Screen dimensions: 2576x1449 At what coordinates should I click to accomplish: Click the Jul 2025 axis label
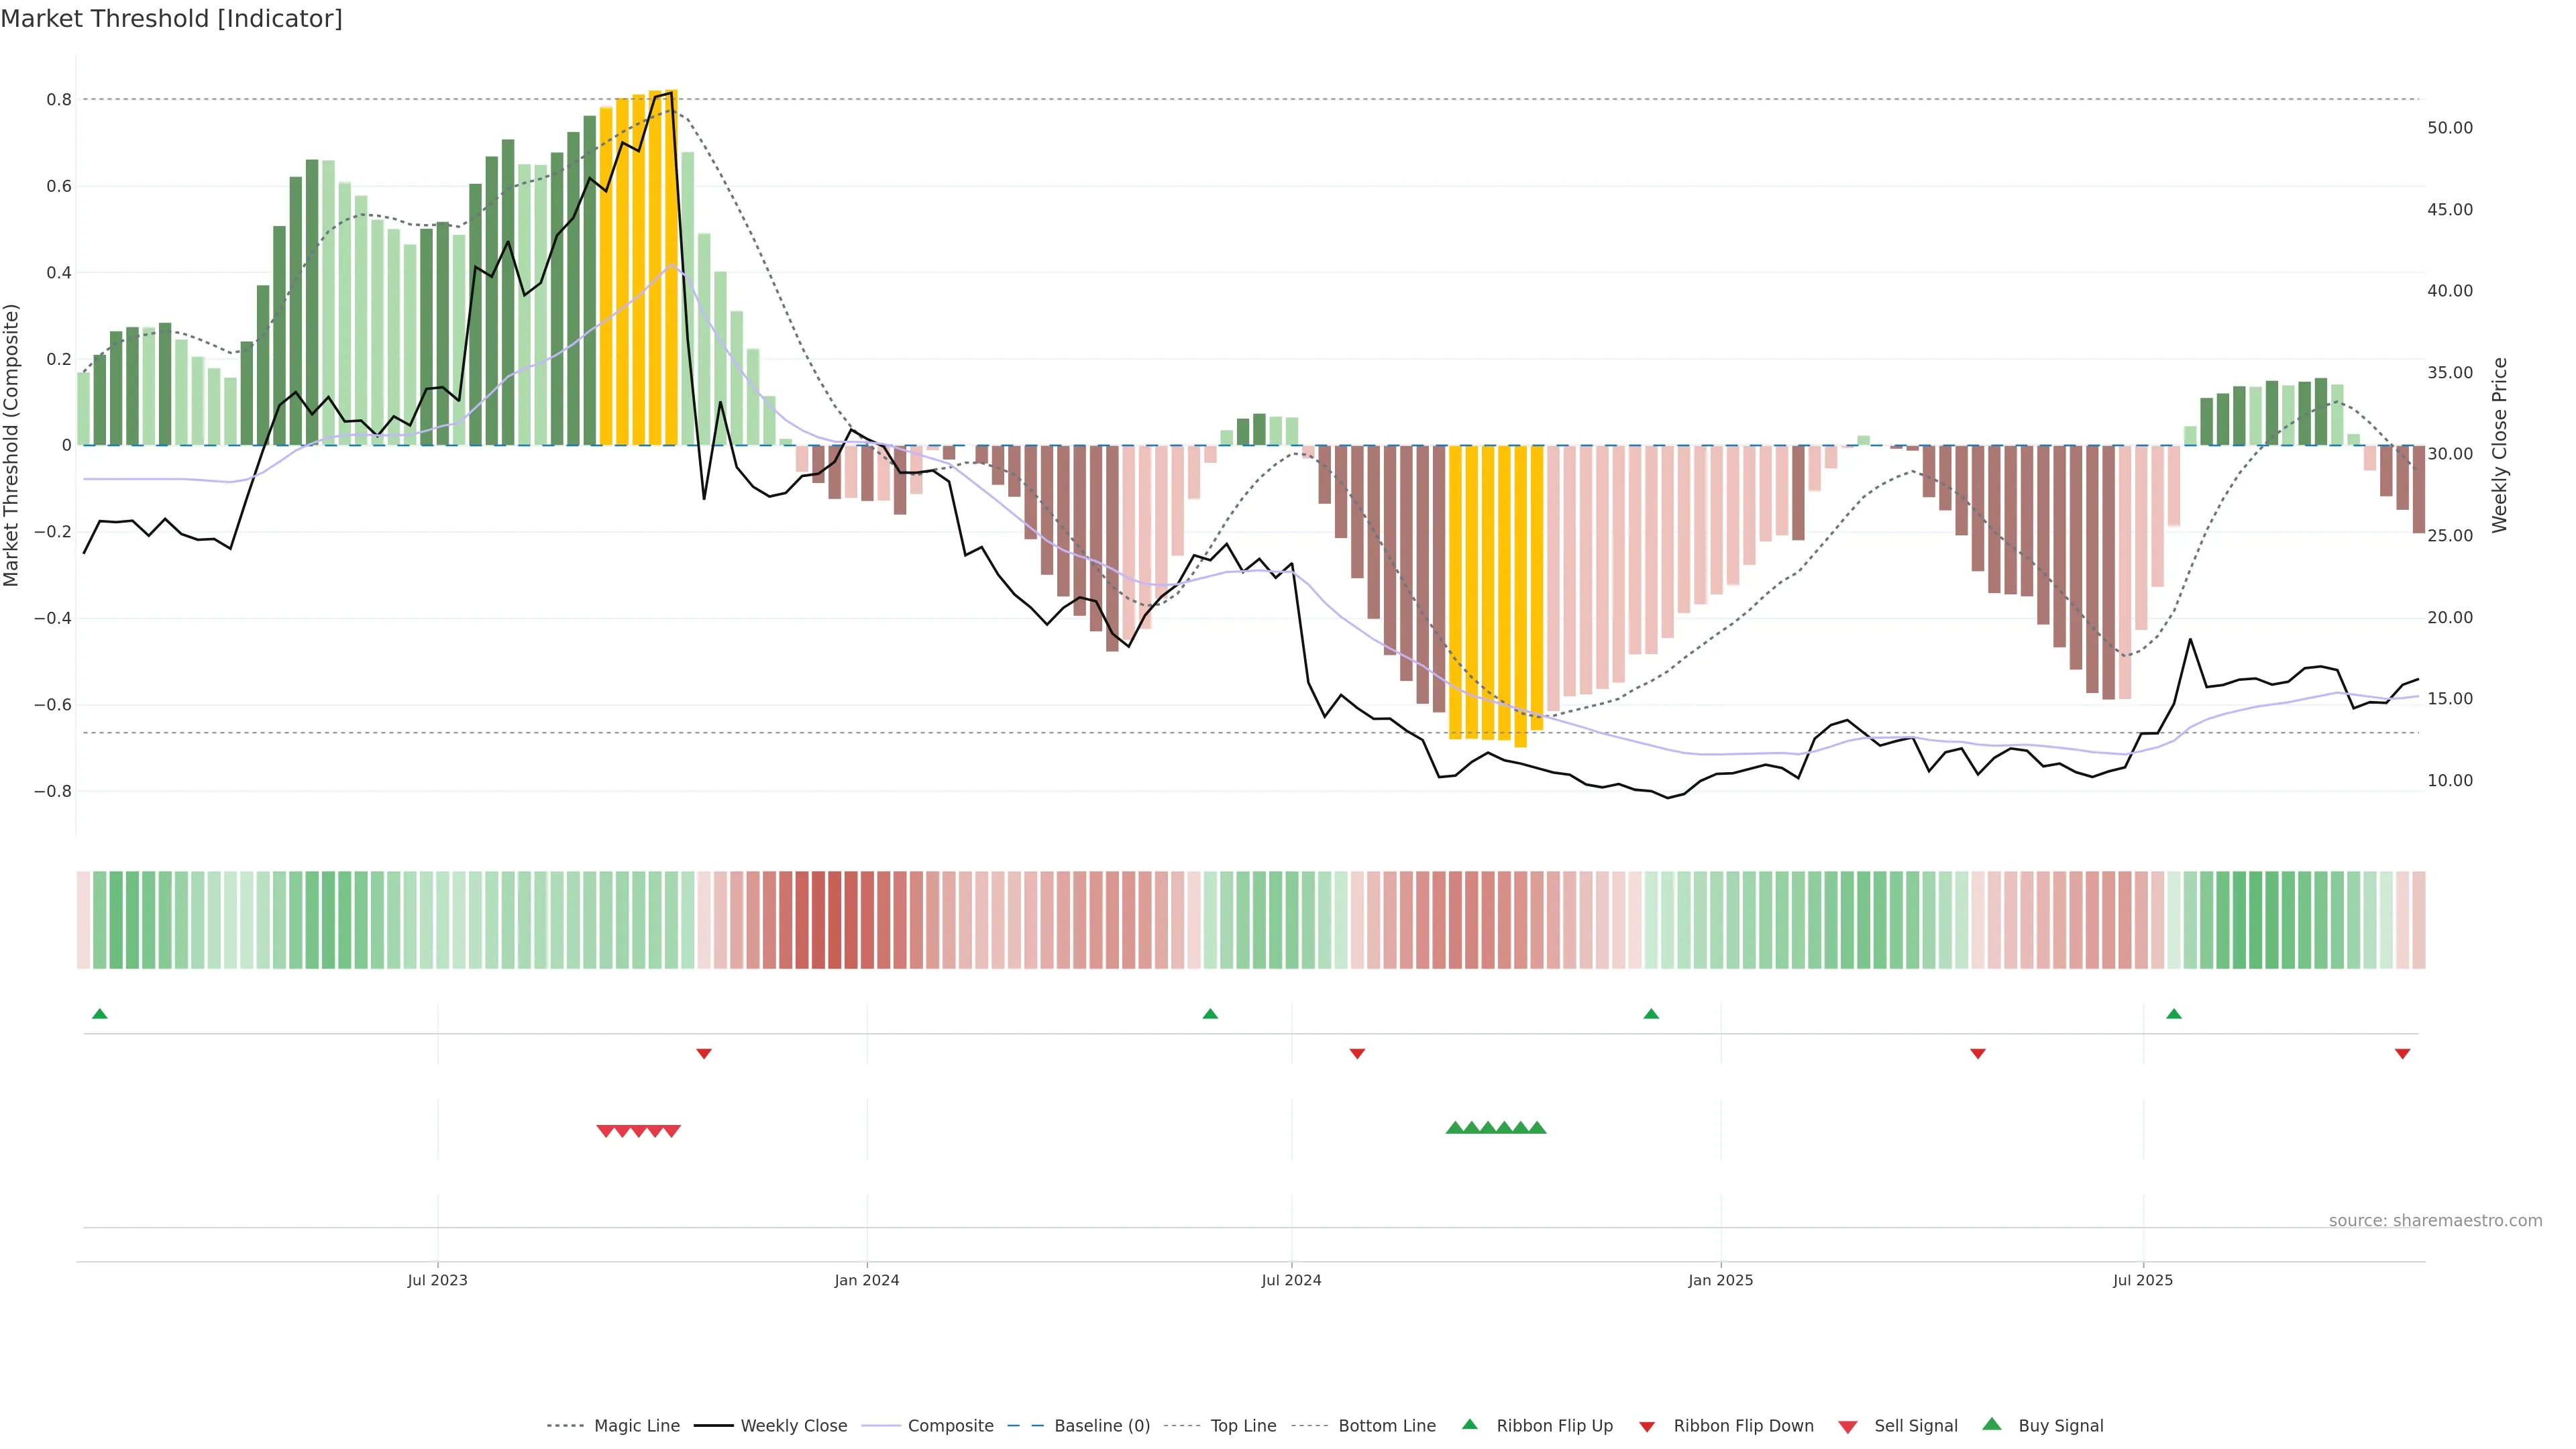2142,1280
